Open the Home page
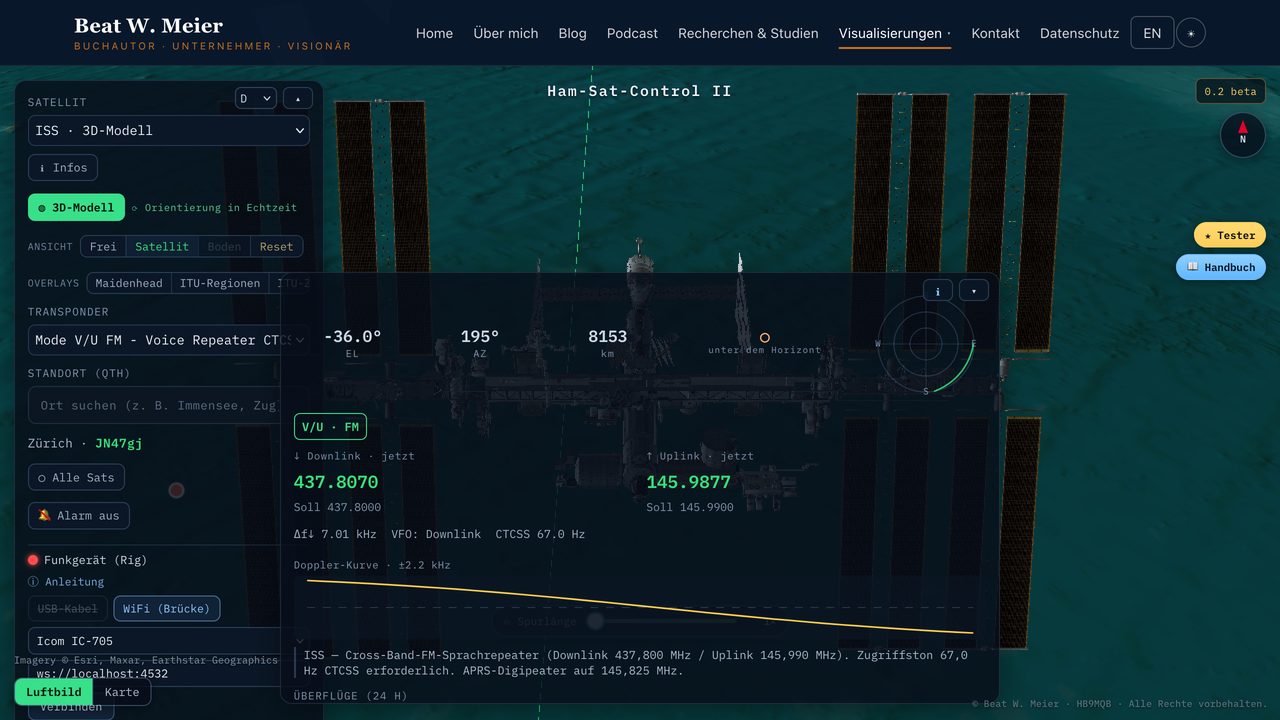1280x720 pixels. pos(434,33)
